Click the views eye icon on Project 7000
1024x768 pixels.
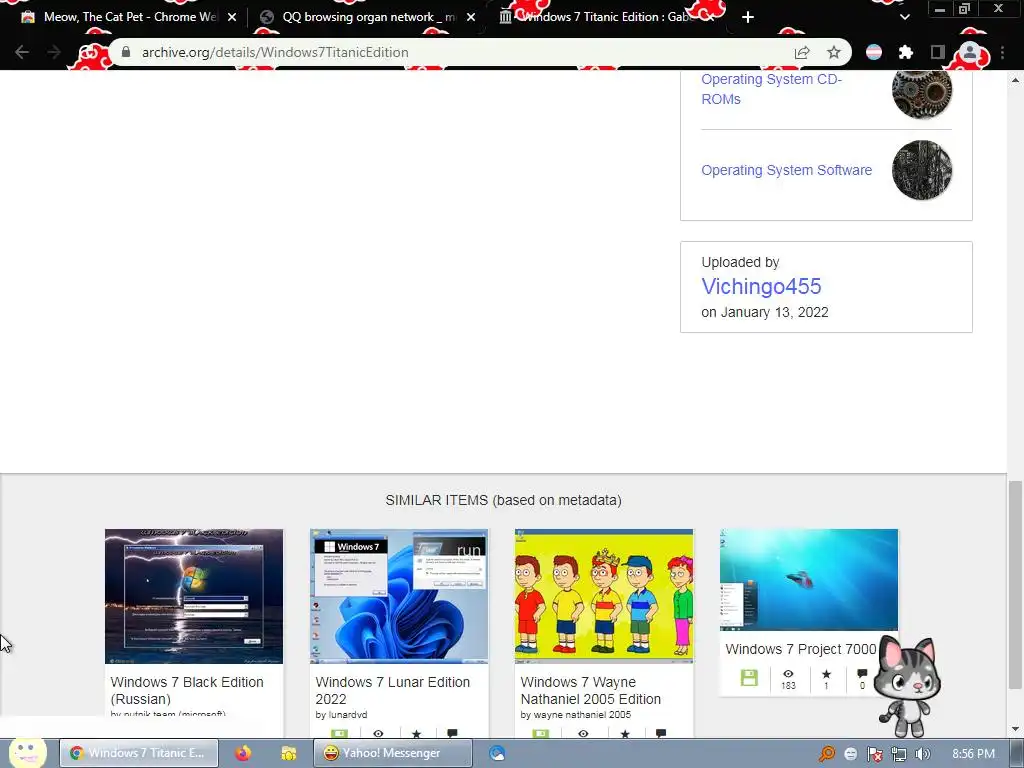(788, 673)
